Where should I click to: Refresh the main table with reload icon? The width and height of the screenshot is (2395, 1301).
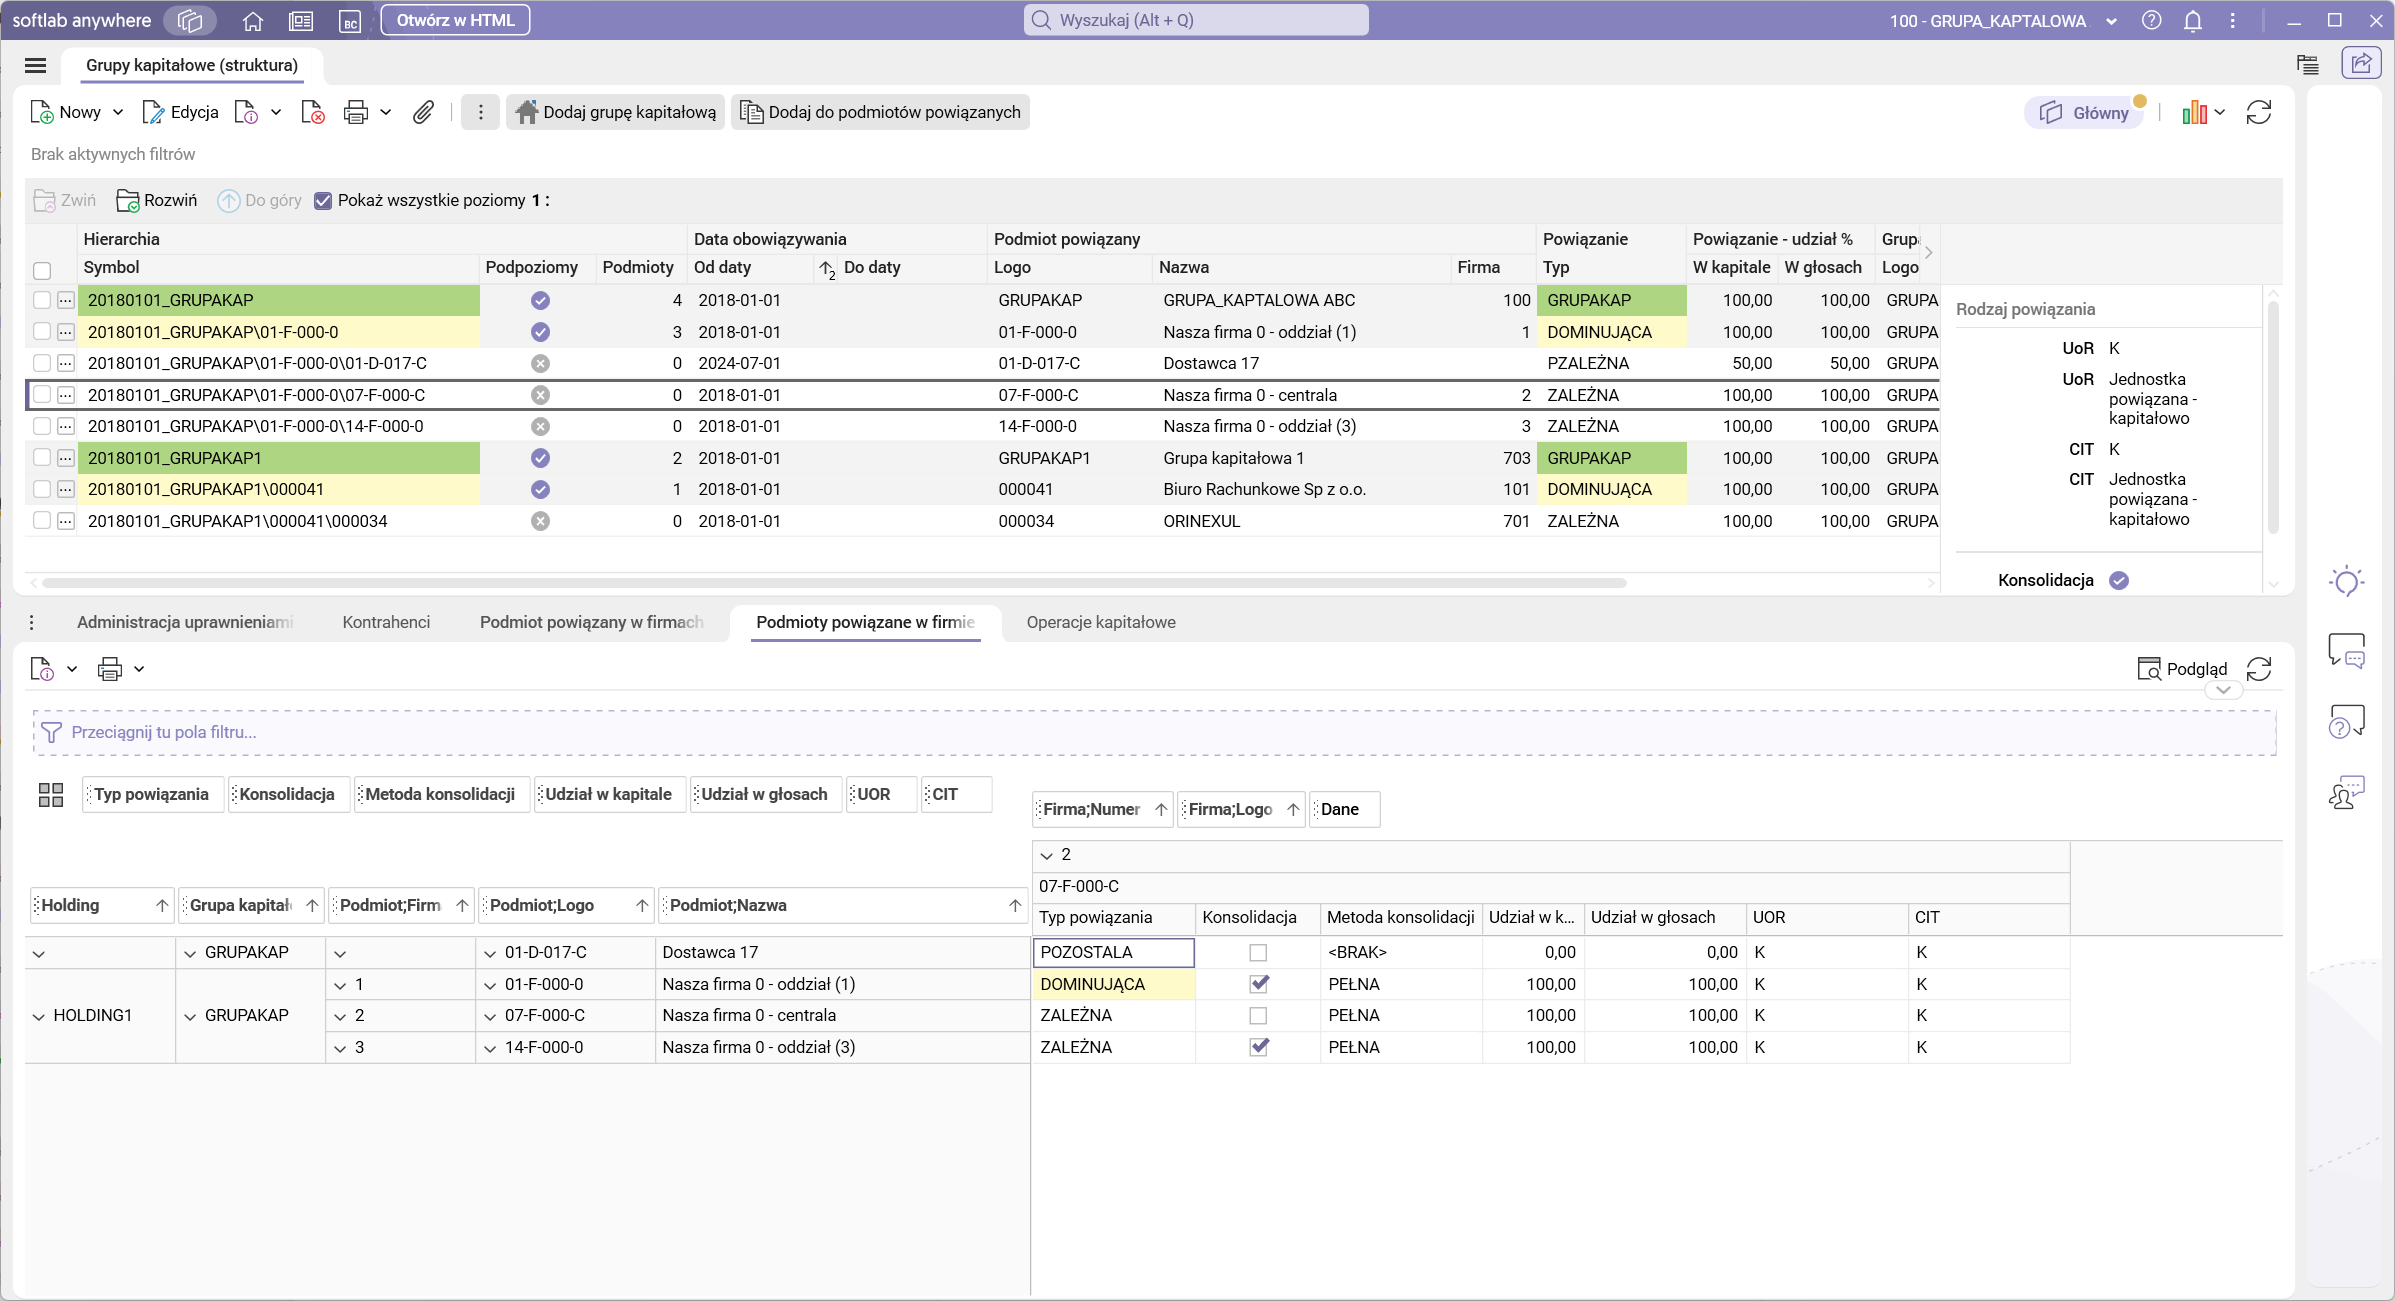pyautogui.click(x=2259, y=112)
